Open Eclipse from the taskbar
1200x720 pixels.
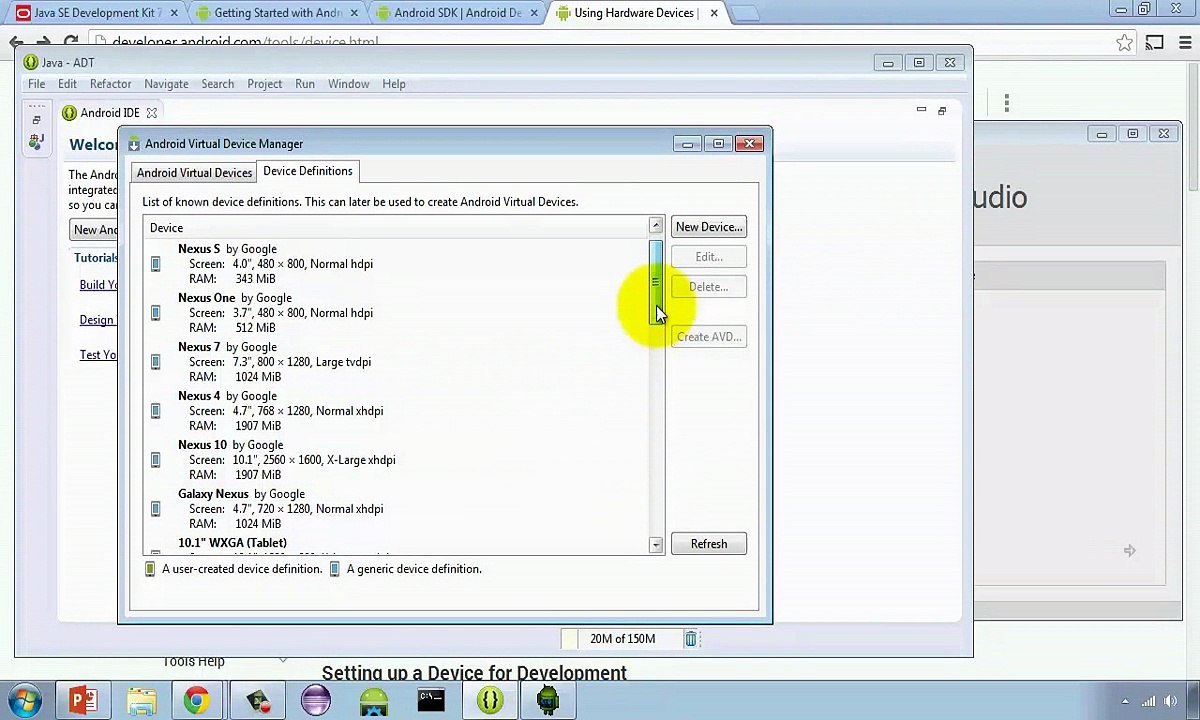(315, 700)
